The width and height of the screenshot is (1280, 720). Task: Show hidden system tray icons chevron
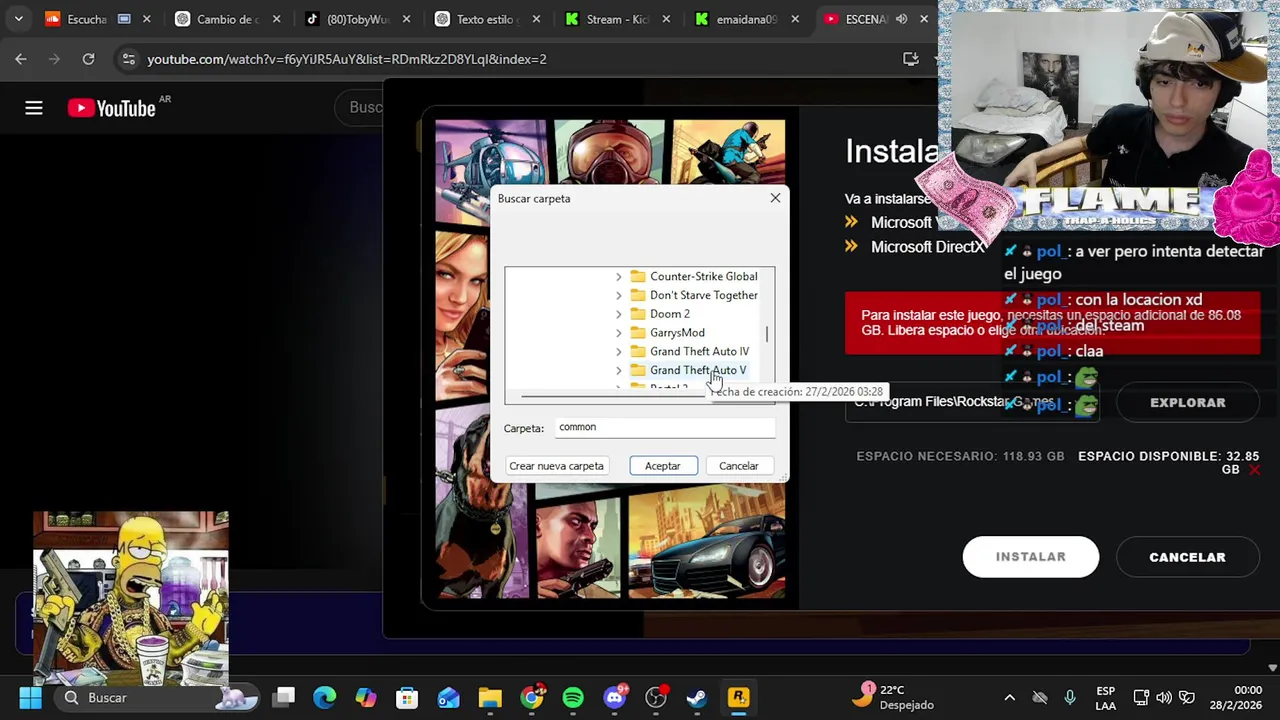click(1010, 697)
